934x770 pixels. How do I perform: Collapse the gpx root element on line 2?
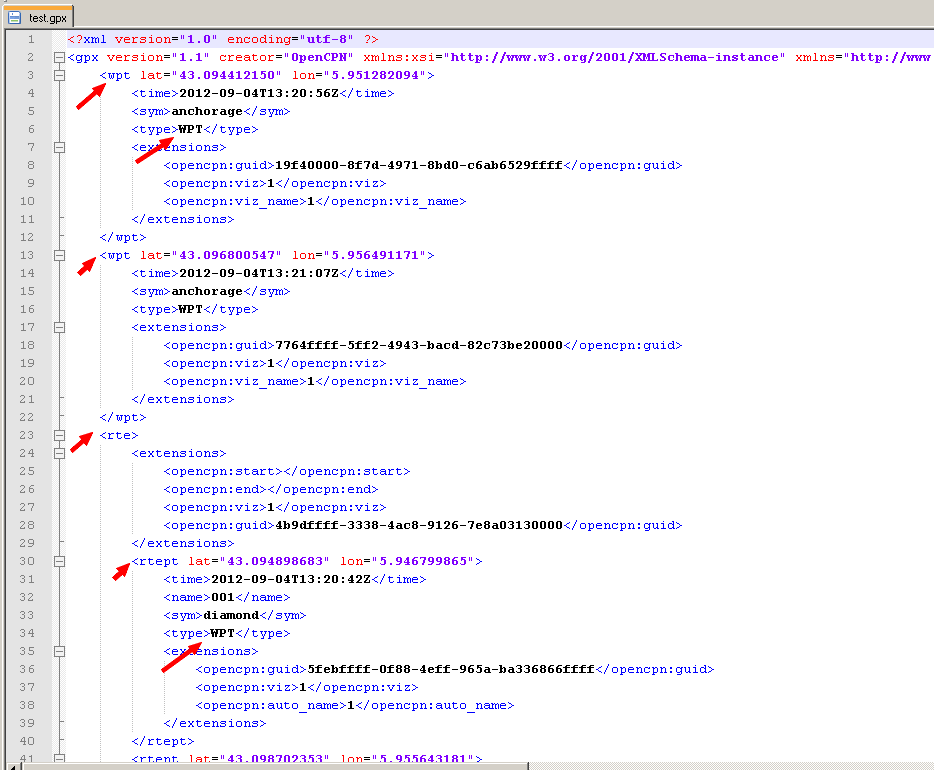59,57
